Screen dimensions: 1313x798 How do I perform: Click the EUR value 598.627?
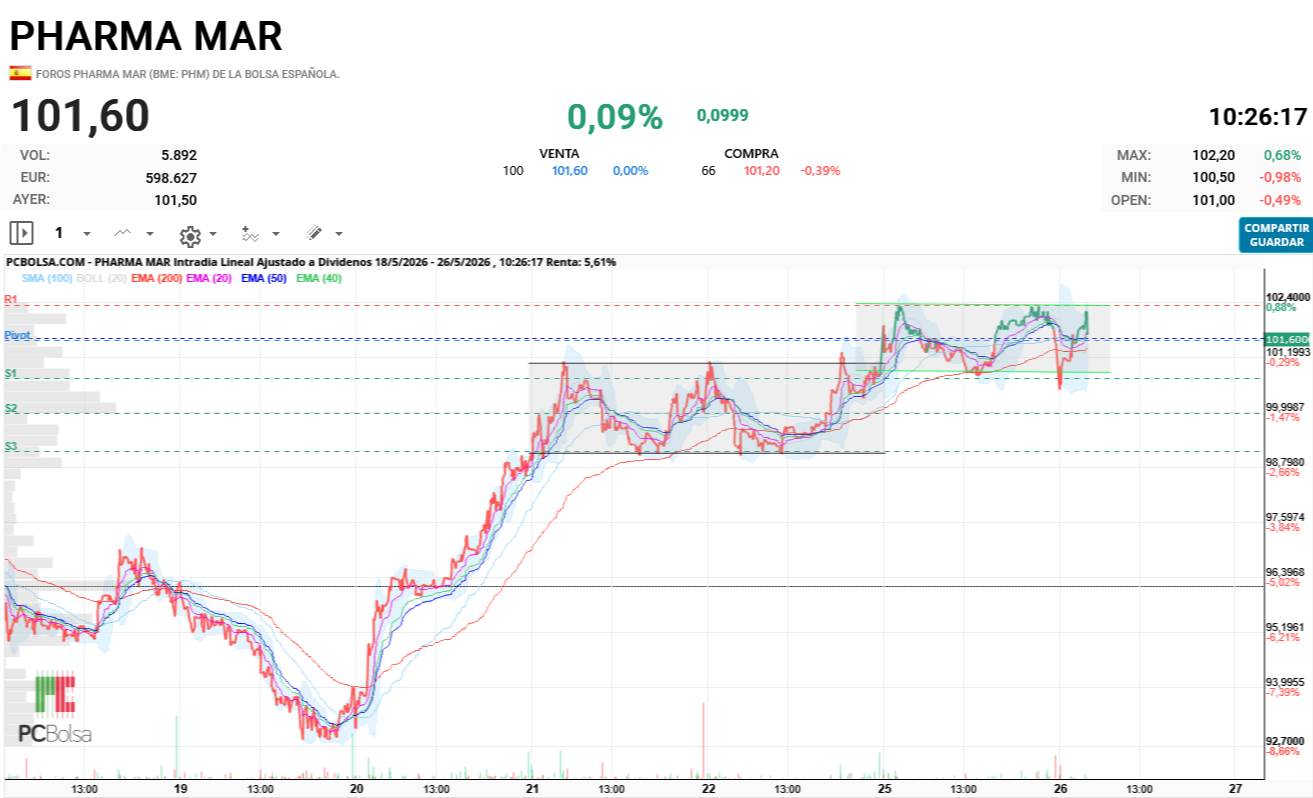pyautogui.click(x=171, y=177)
